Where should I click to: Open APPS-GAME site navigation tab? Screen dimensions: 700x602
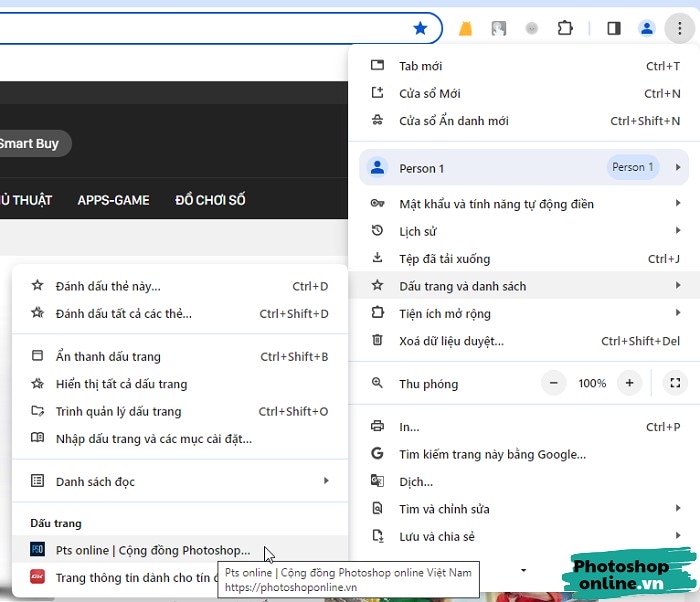113,200
